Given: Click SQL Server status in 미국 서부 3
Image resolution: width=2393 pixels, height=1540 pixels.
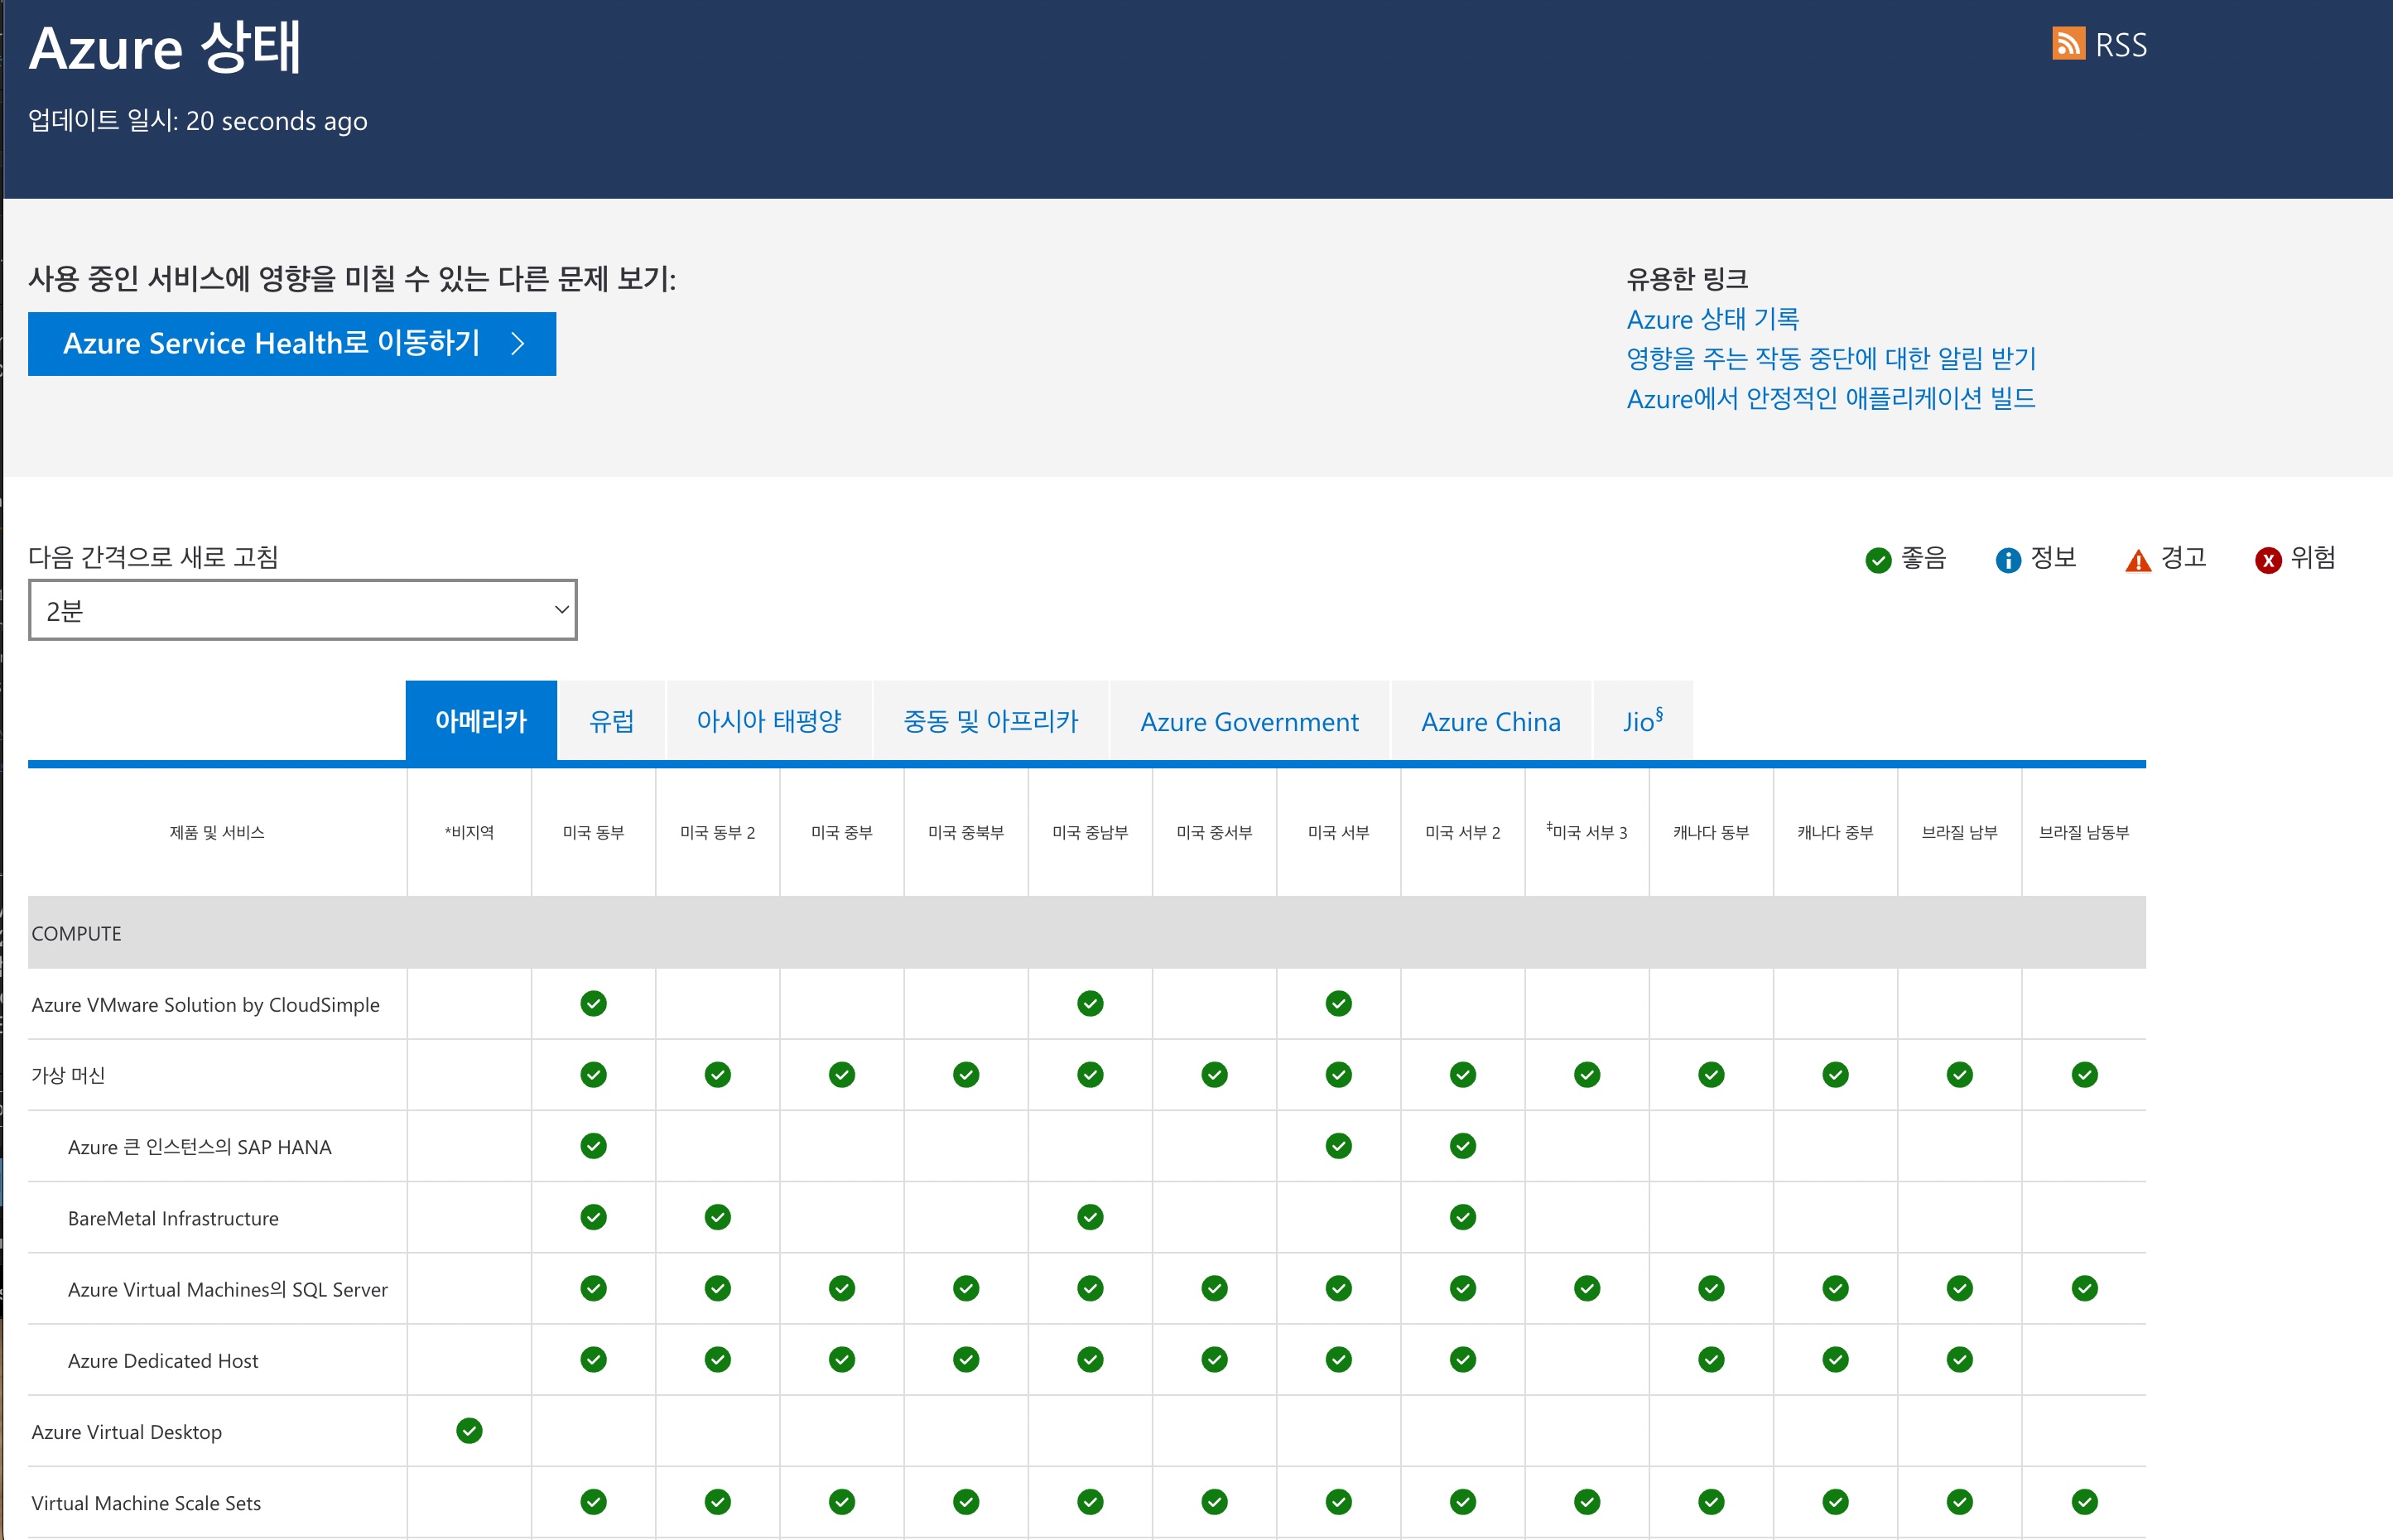Looking at the screenshot, I should coord(1586,1288).
